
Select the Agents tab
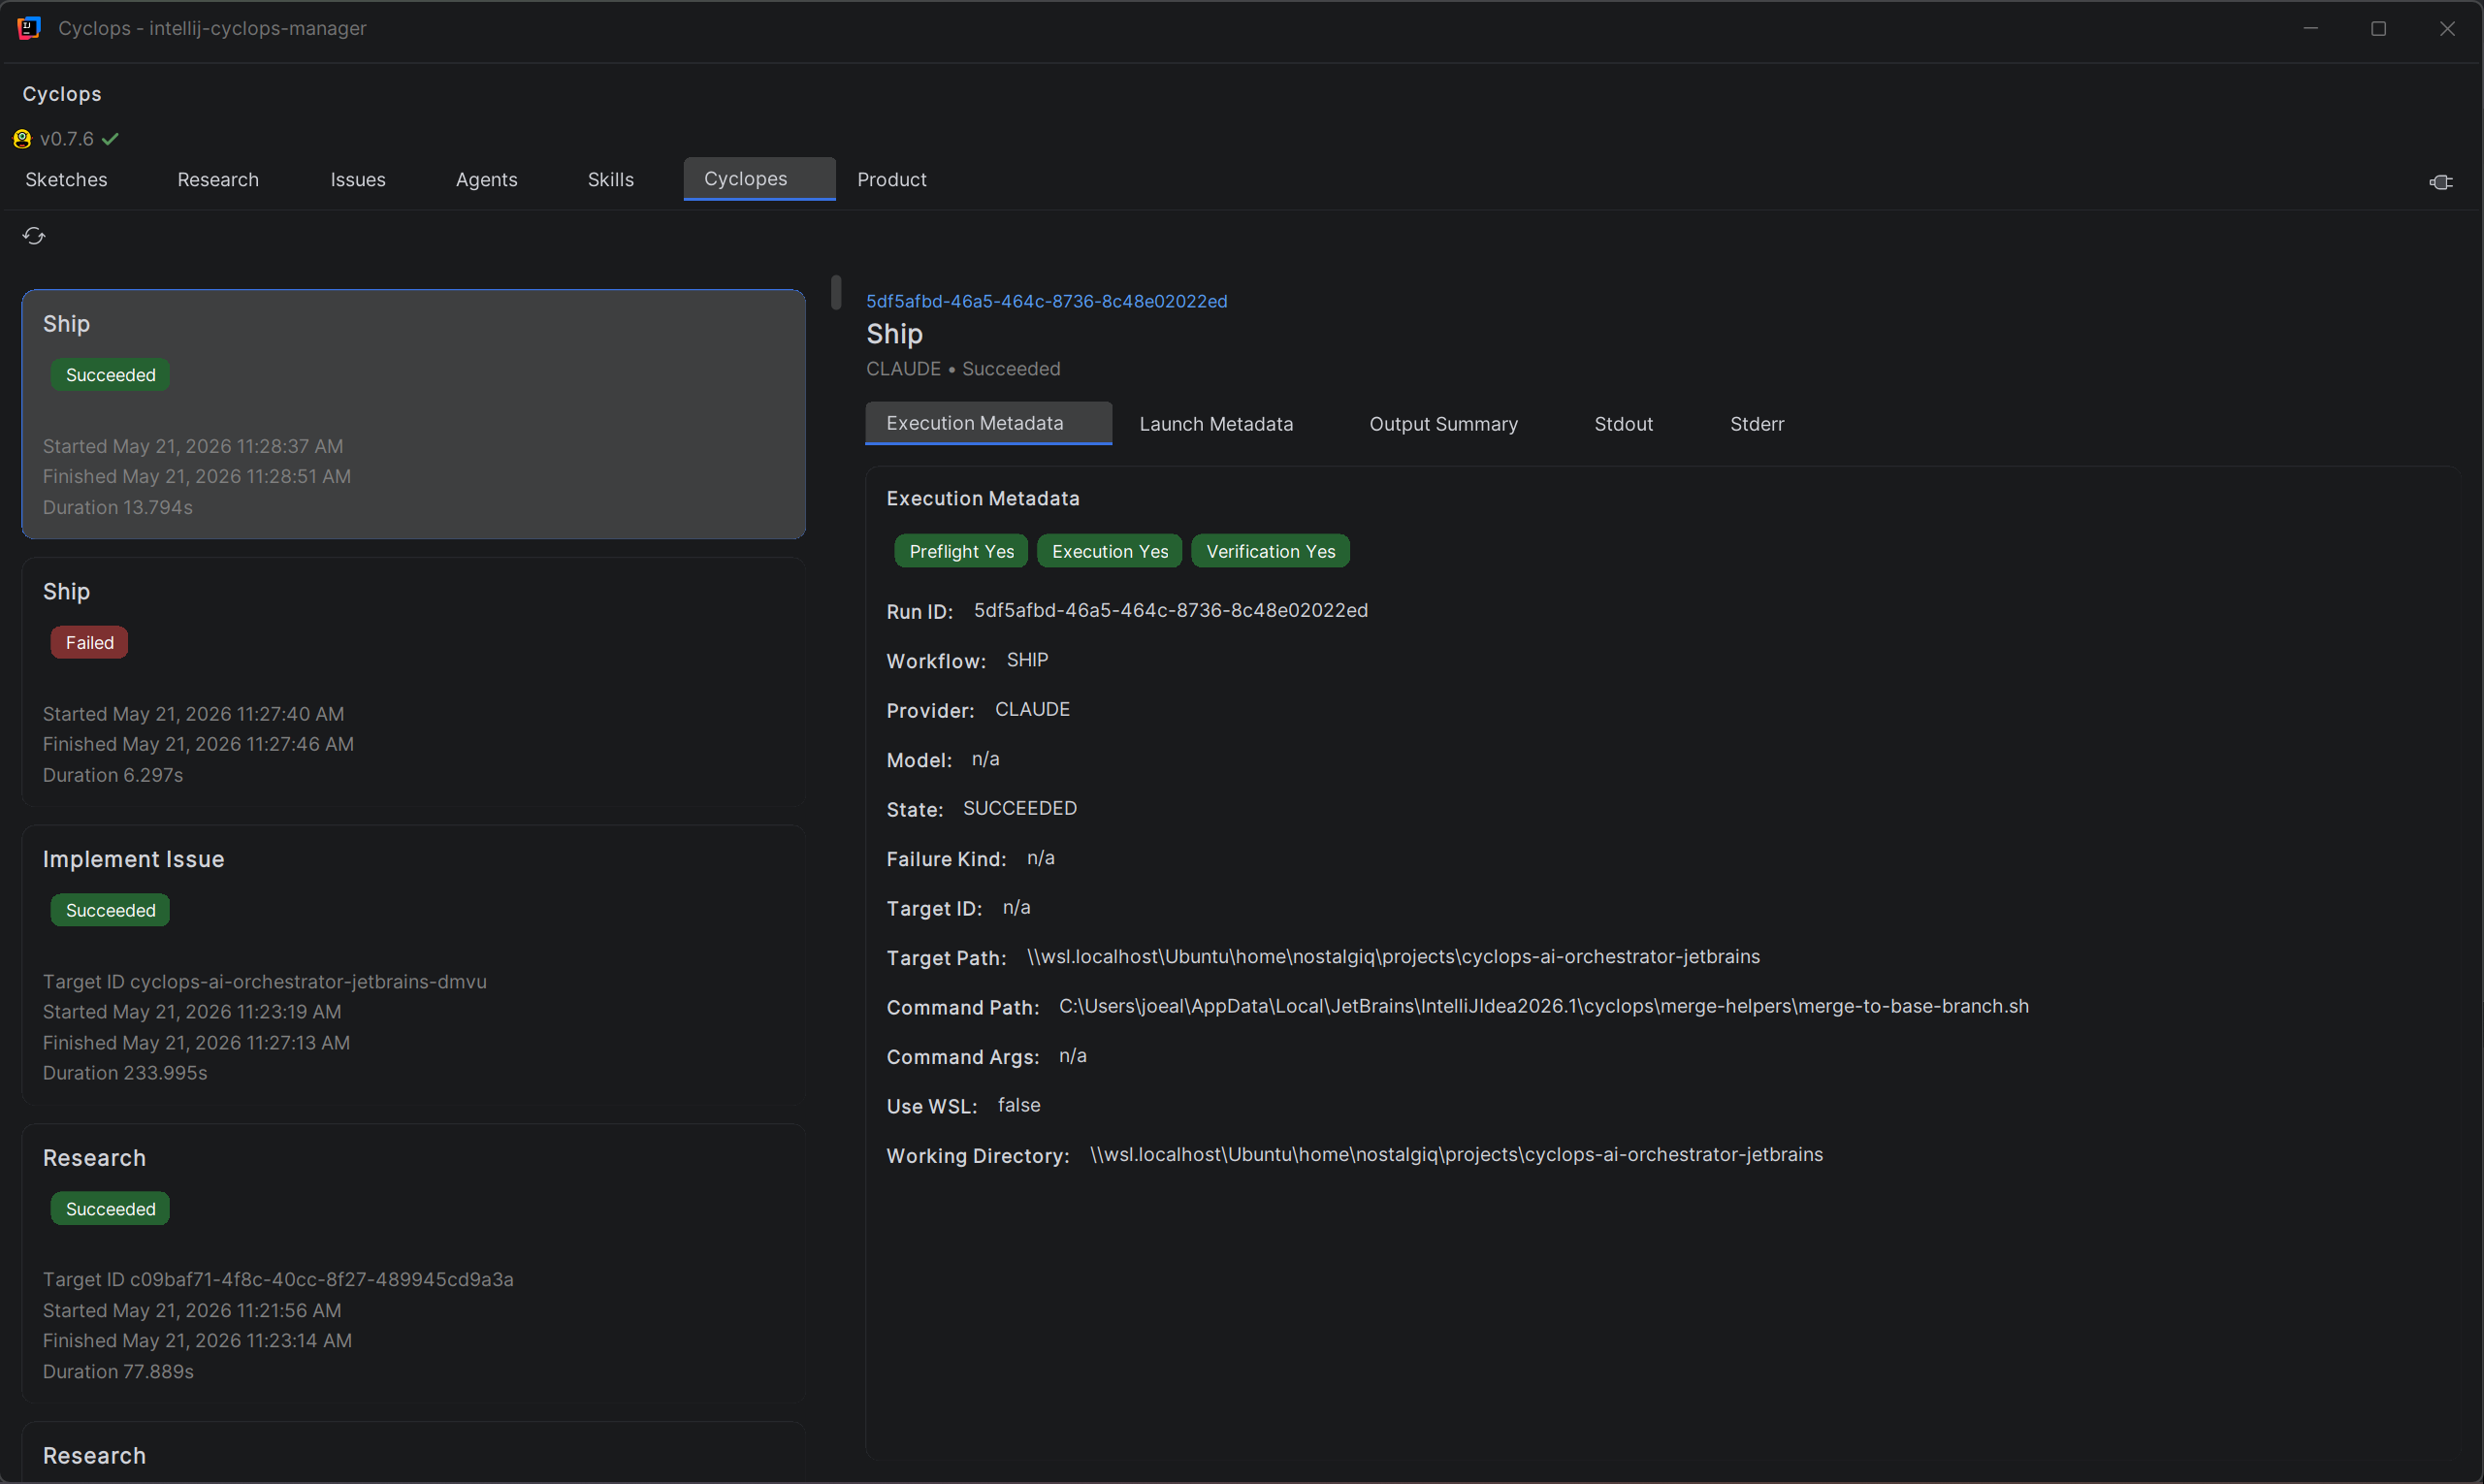[487, 179]
